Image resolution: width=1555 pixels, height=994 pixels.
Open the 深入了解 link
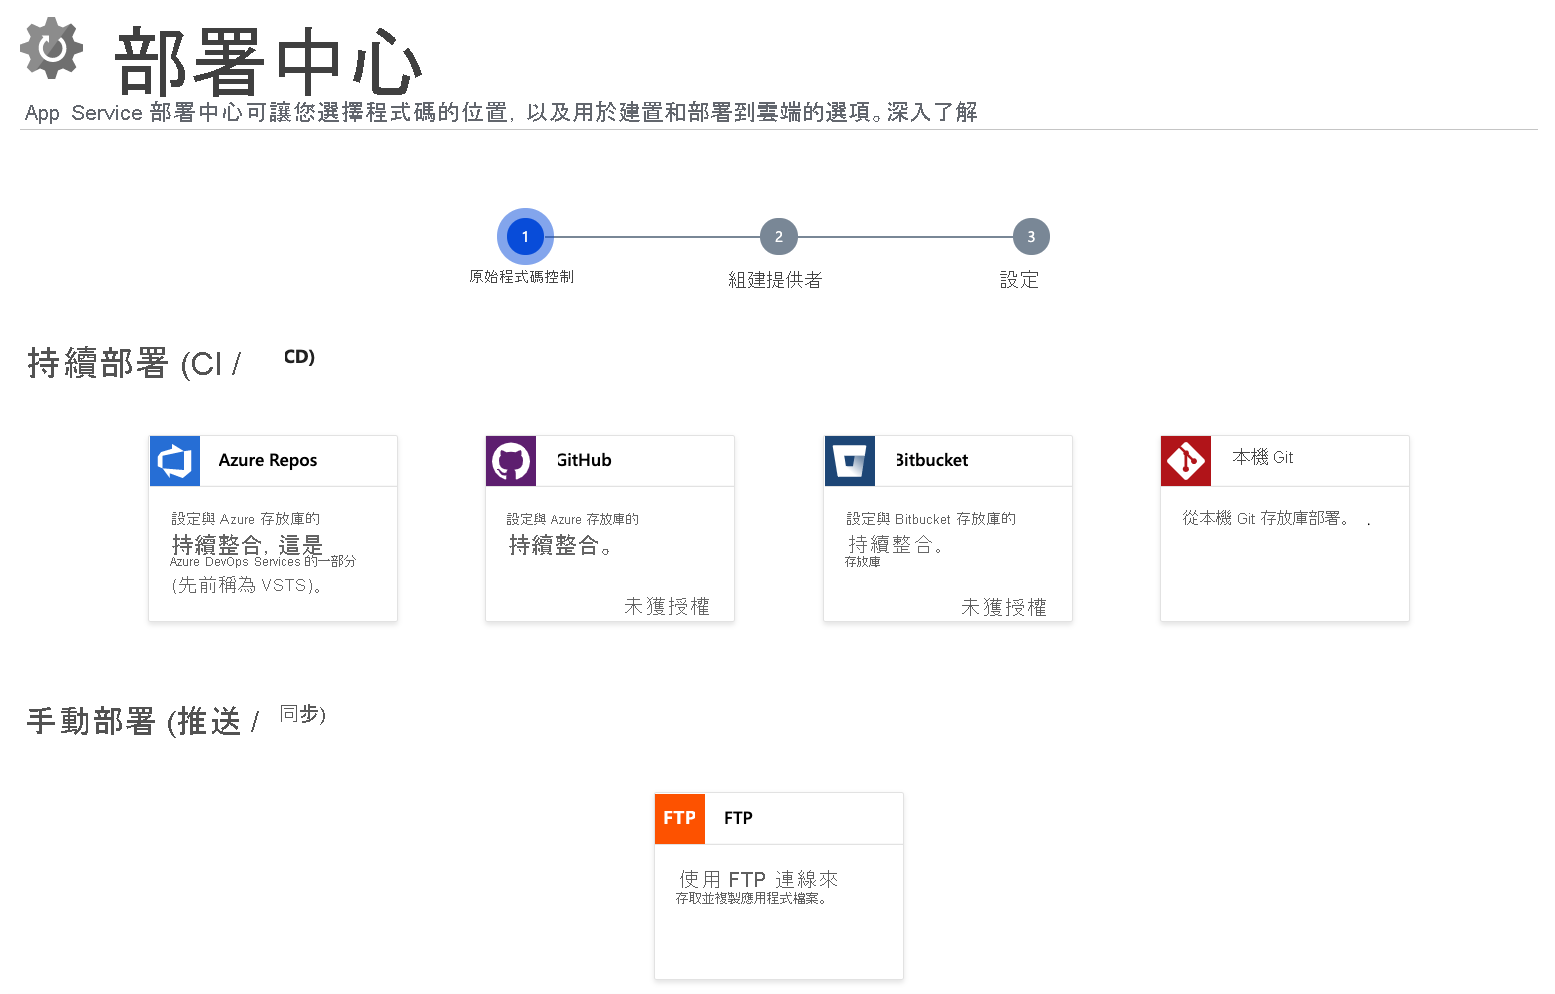932,112
